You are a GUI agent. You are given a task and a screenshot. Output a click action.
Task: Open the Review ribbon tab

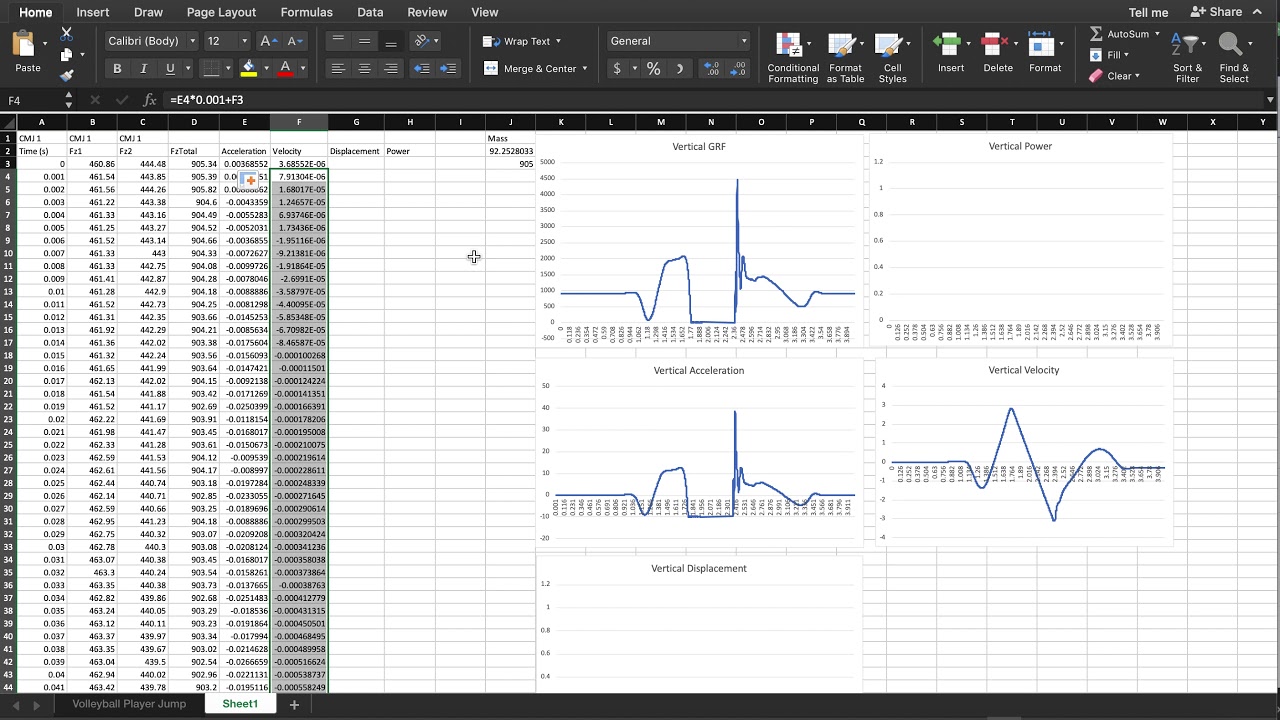[427, 12]
